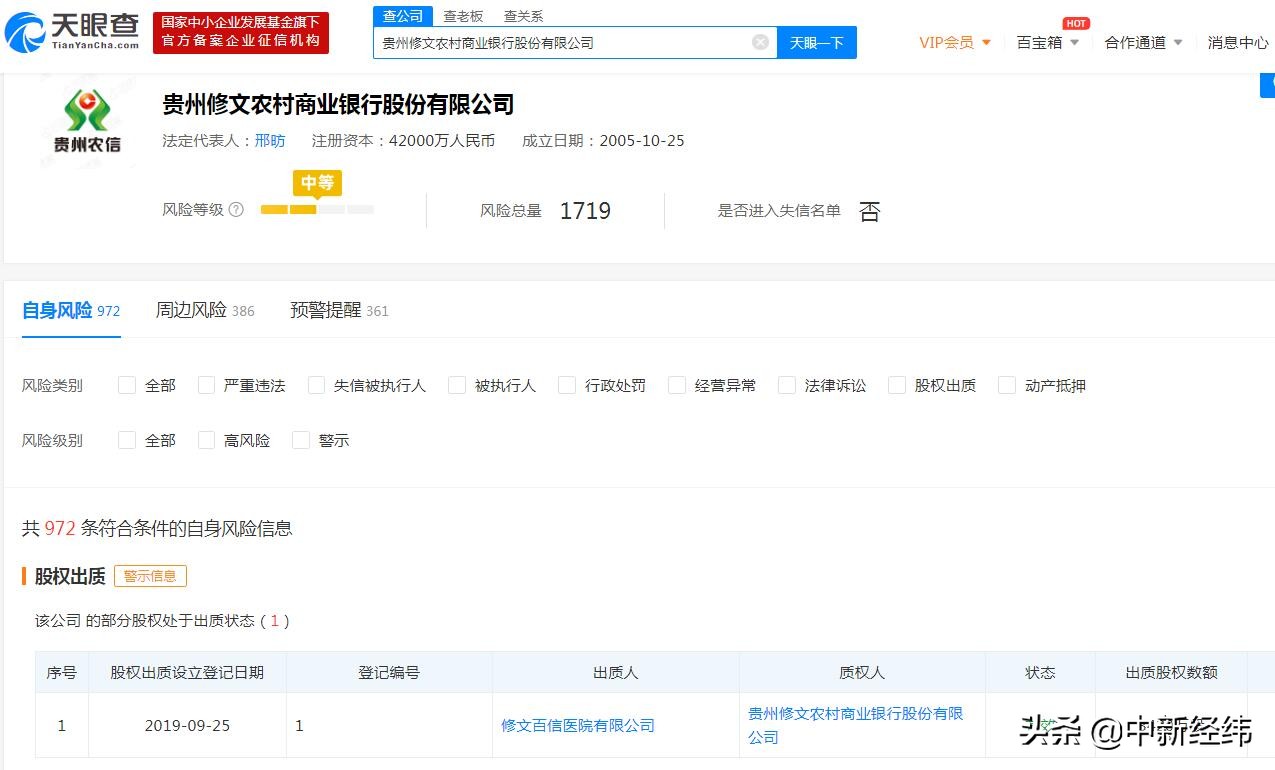Screen dimensions: 1275x770
Task: Check the 经营异常 filter
Action: 677,385
